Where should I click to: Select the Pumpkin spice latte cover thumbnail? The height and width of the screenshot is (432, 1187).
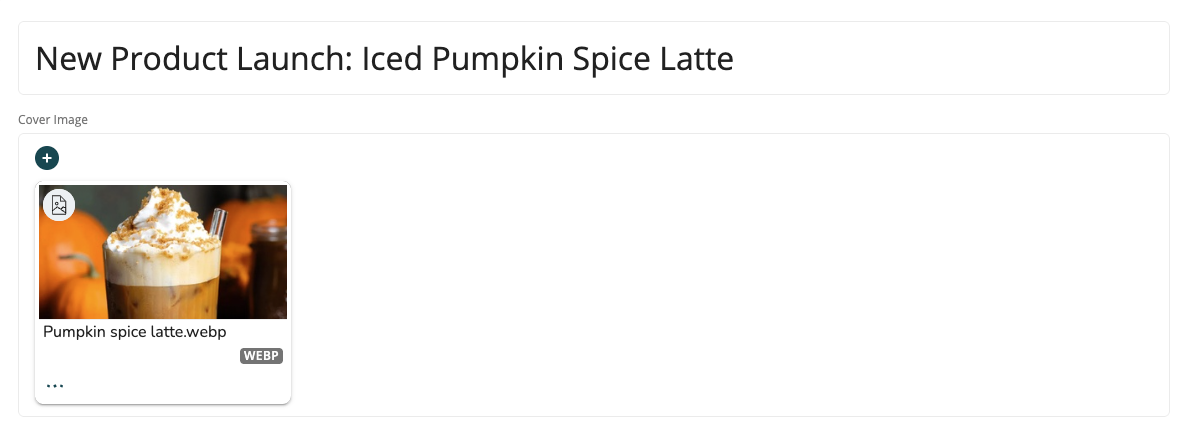163,252
